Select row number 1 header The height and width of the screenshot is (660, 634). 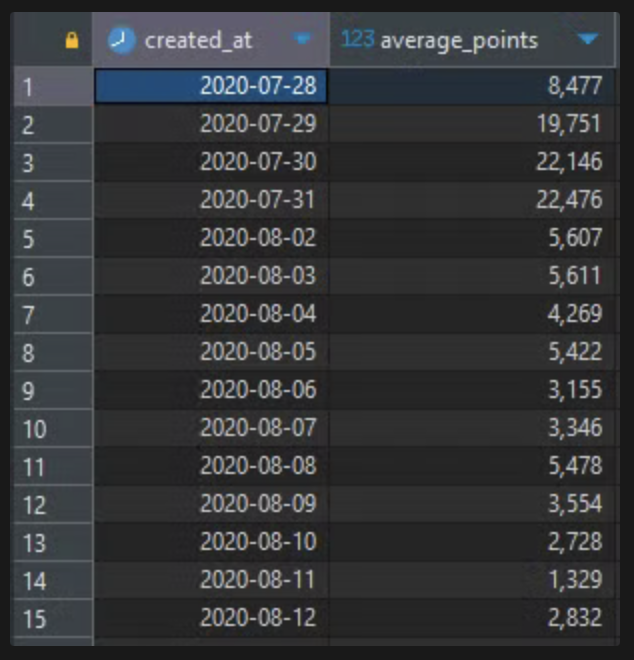tap(53, 86)
